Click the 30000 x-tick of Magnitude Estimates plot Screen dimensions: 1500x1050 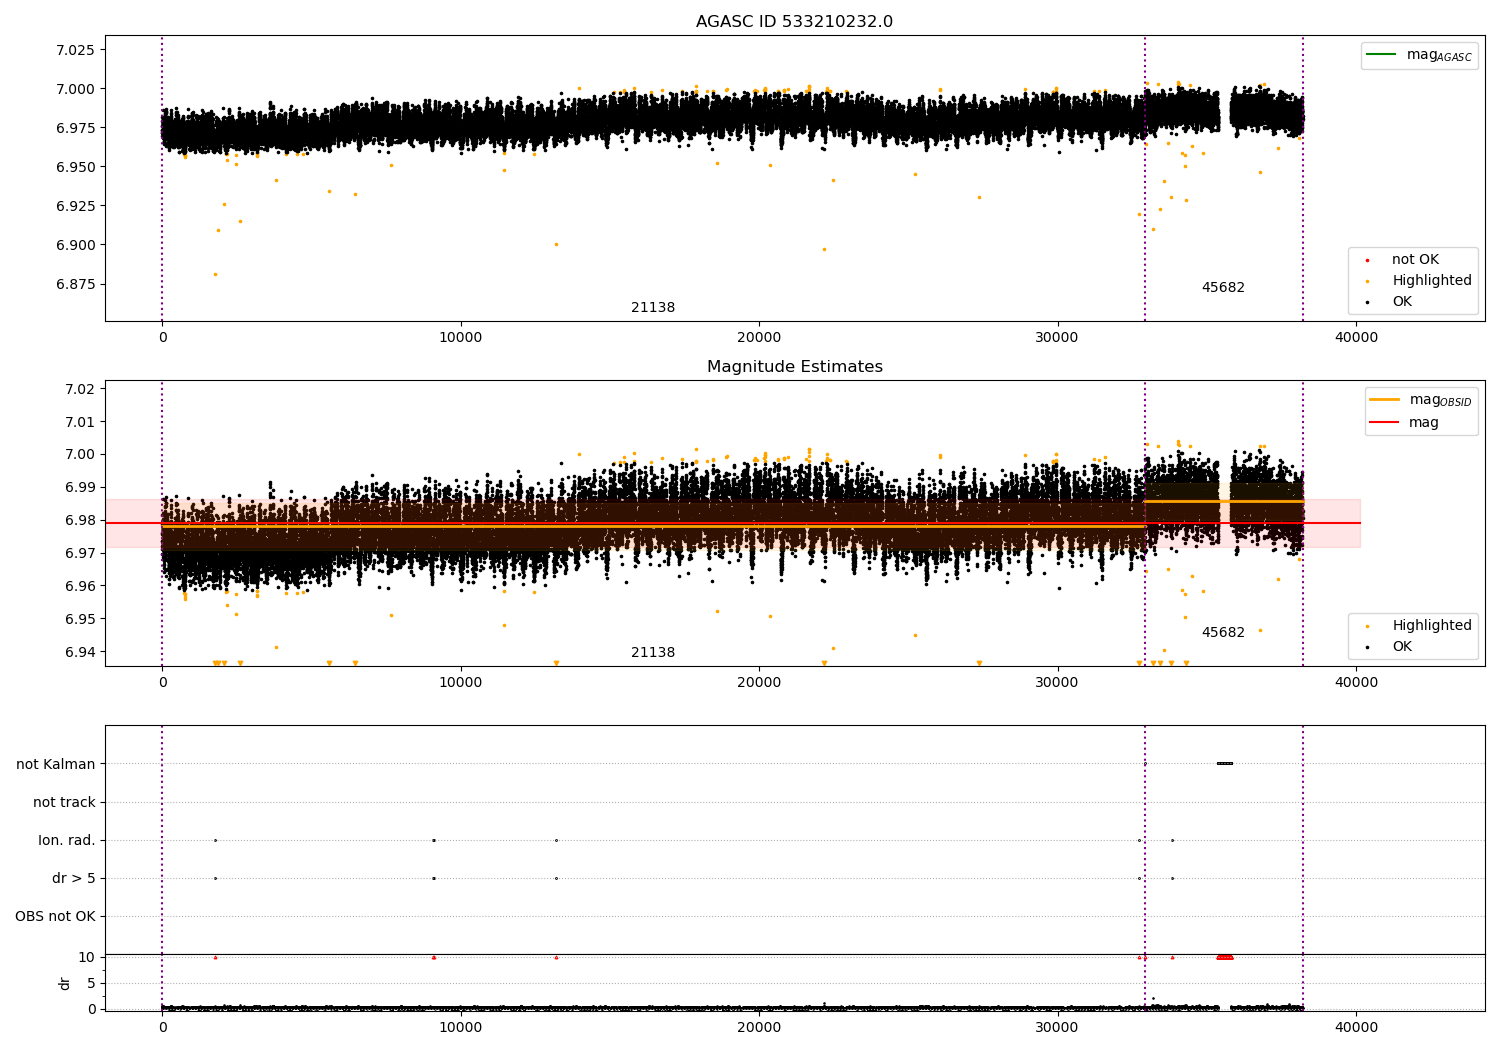(1057, 682)
